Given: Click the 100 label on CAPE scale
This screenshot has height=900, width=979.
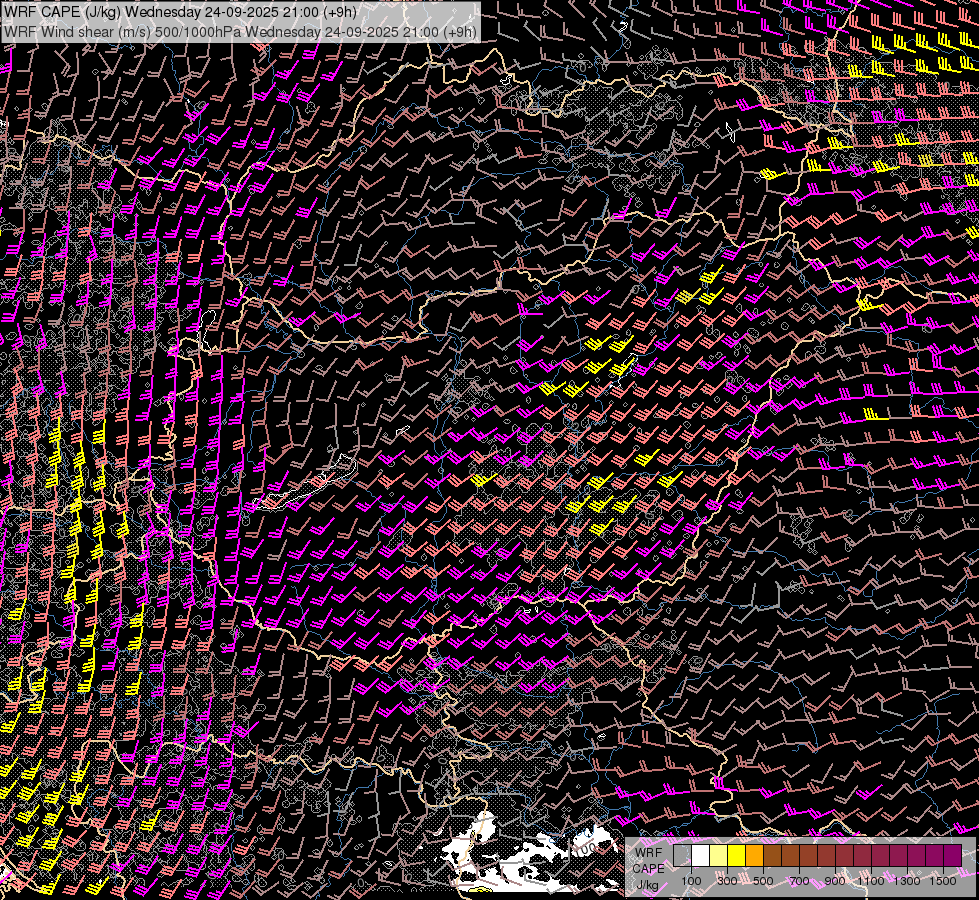Looking at the screenshot, I should (691, 881).
